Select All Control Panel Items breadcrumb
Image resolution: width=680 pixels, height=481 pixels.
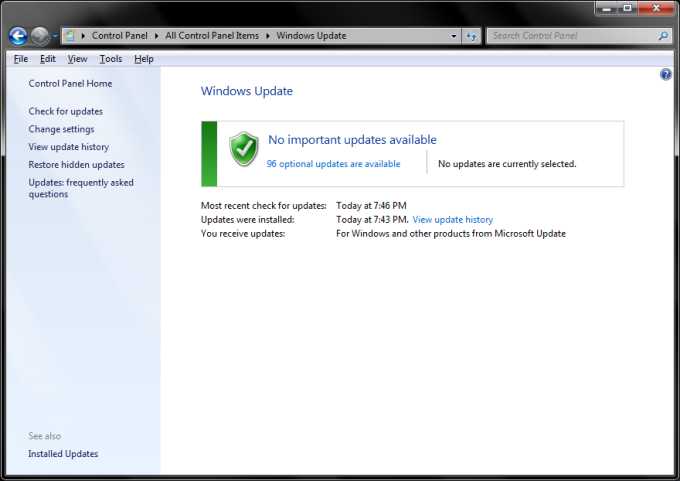click(212, 36)
